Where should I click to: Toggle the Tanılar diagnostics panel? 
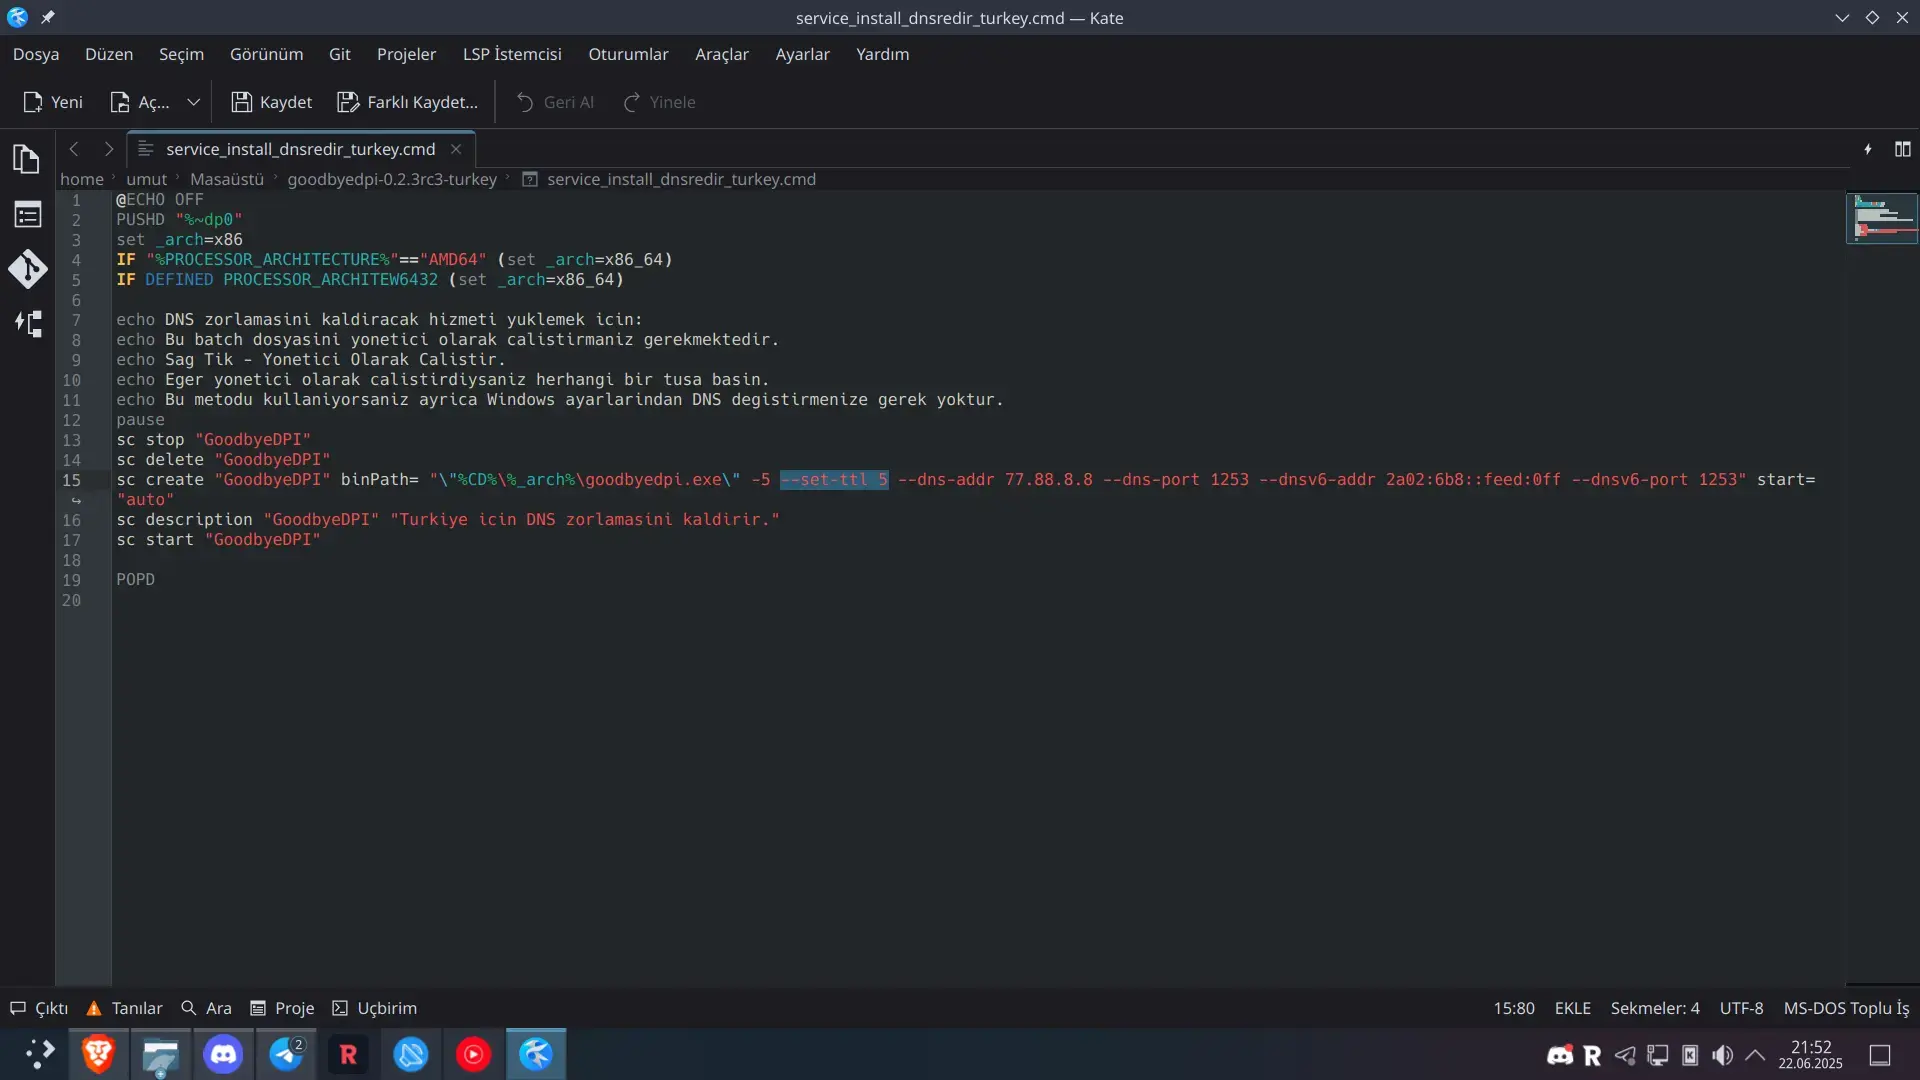tap(125, 1008)
